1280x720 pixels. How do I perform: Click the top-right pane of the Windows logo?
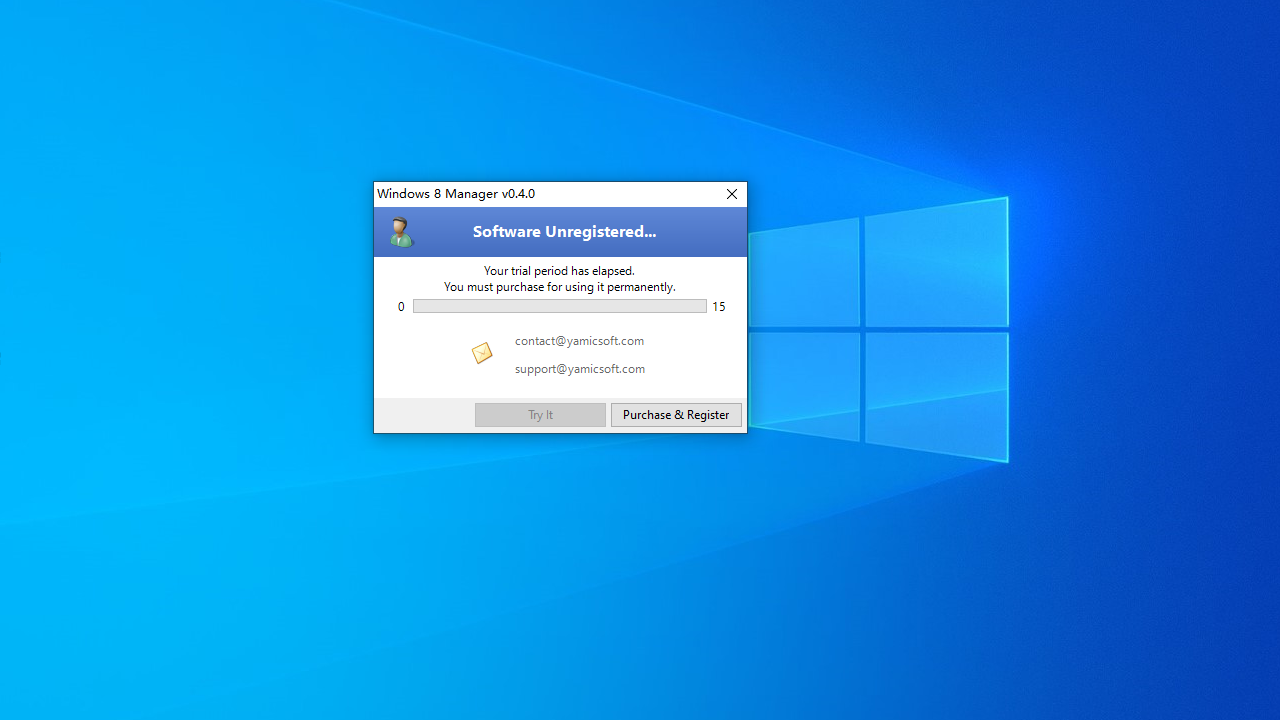coord(936,264)
